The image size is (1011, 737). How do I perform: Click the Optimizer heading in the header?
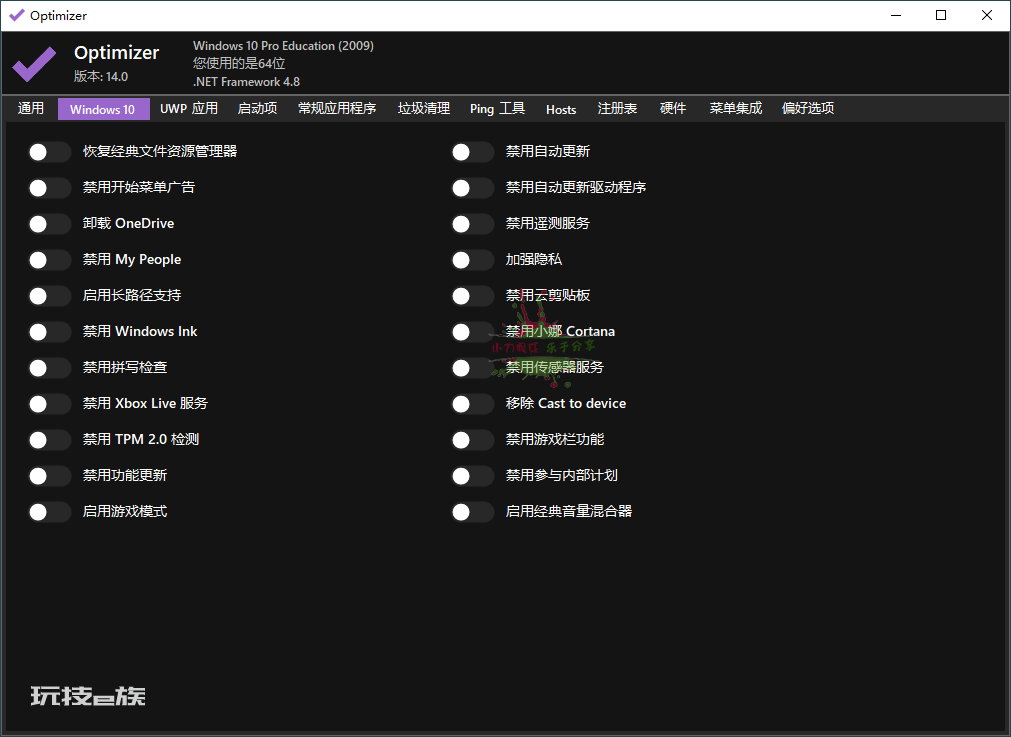click(x=117, y=52)
